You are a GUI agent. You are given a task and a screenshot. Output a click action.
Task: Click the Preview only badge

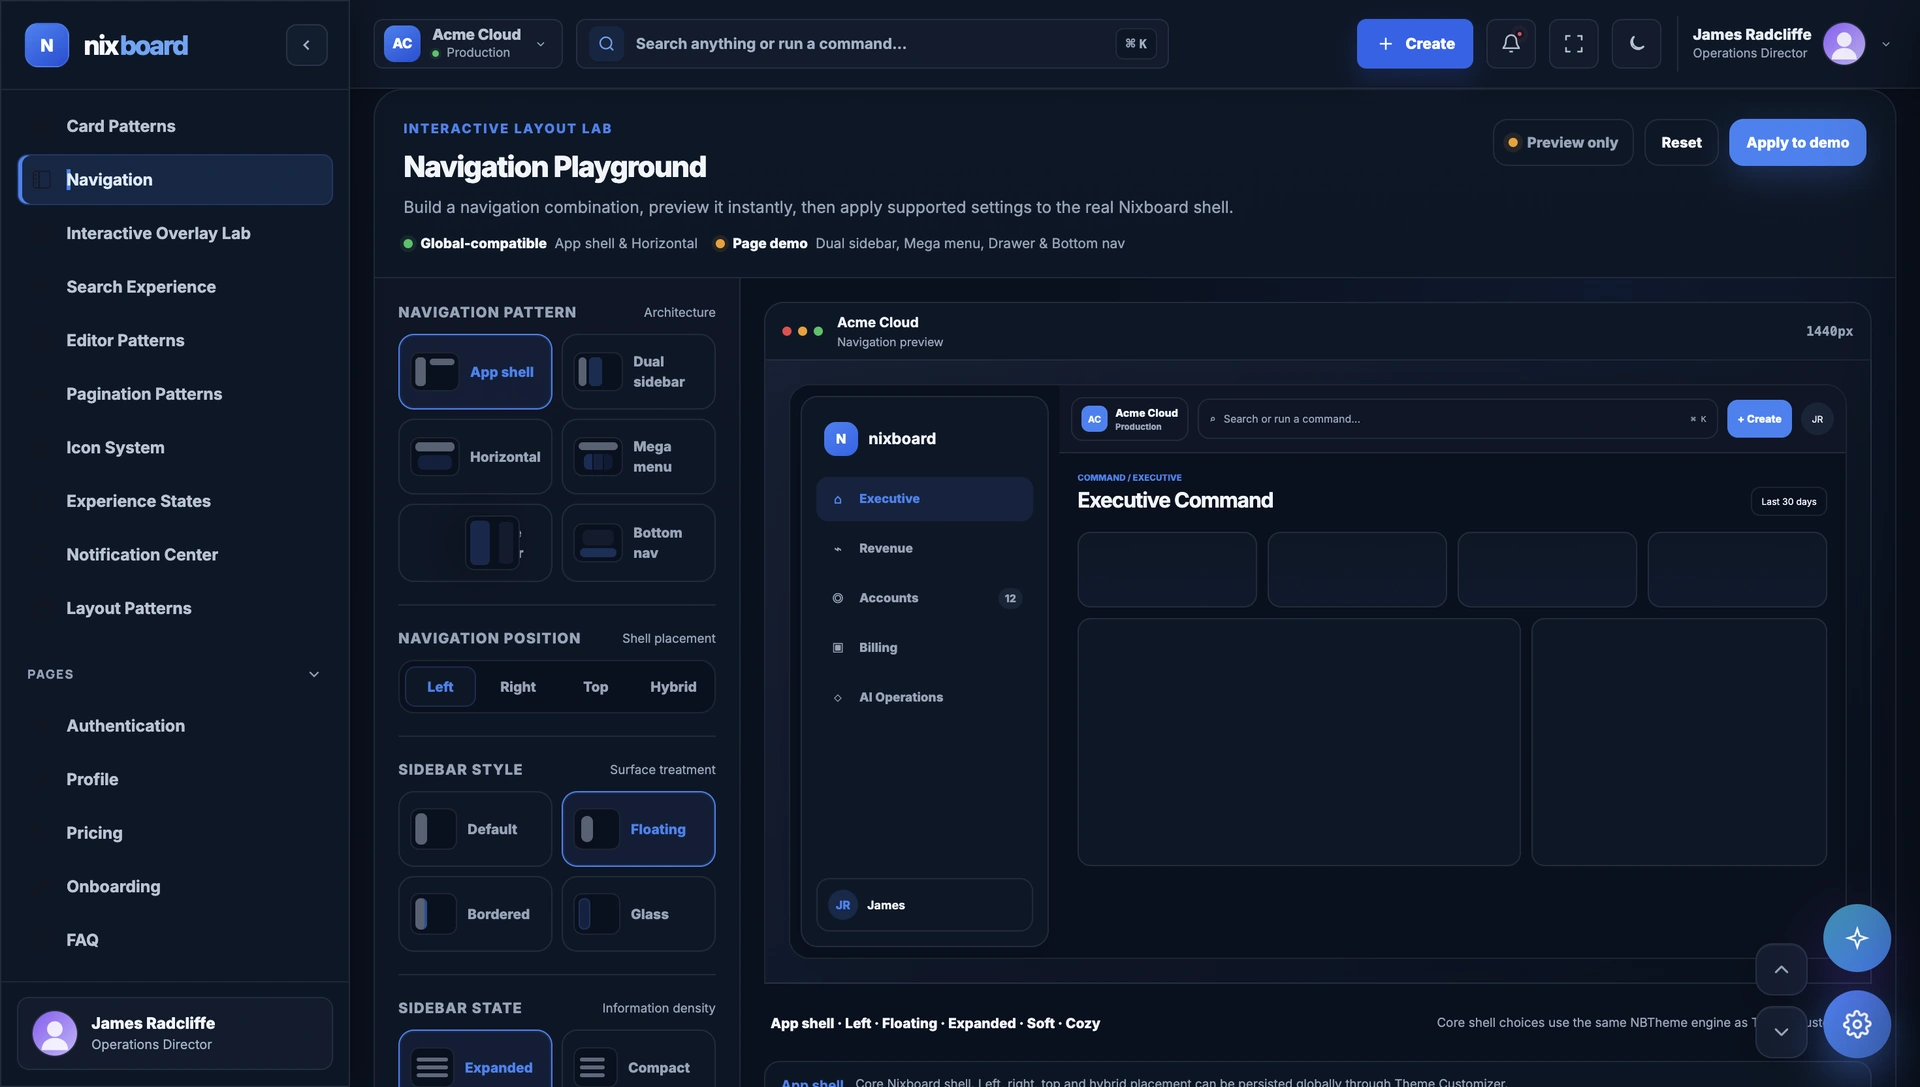[1562, 143]
